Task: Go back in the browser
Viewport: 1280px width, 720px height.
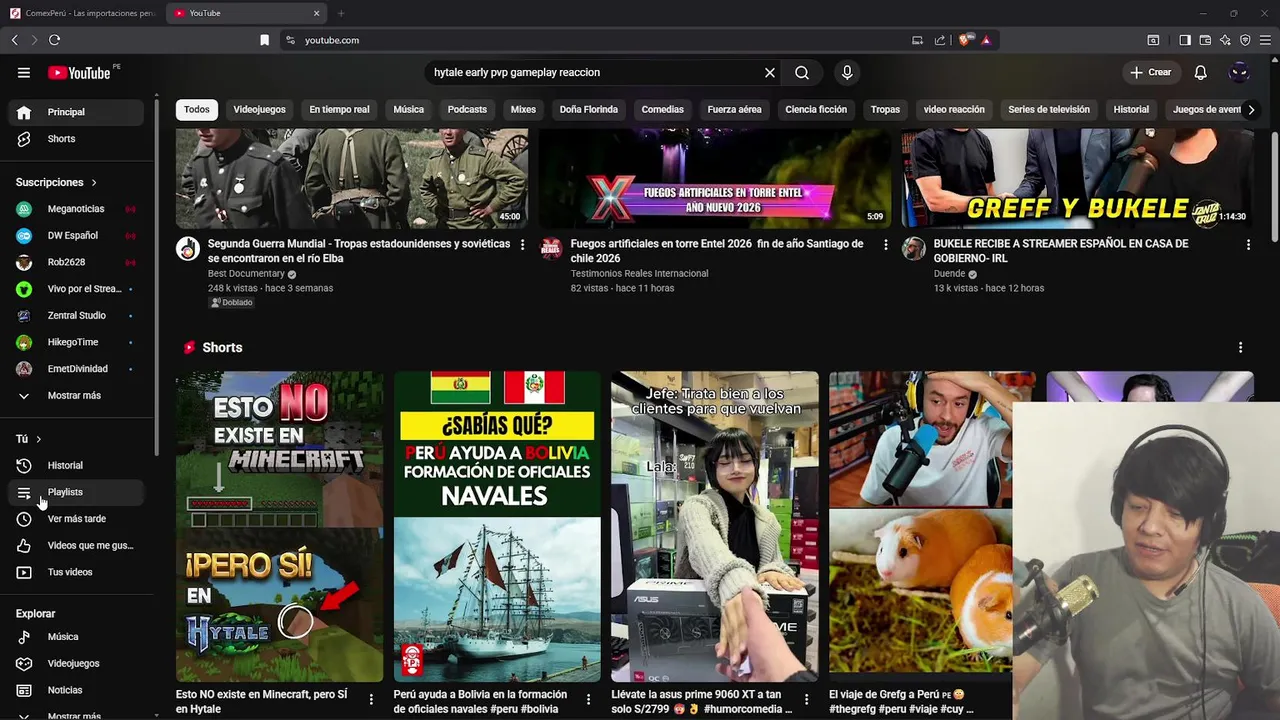Action: (x=14, y=40)
